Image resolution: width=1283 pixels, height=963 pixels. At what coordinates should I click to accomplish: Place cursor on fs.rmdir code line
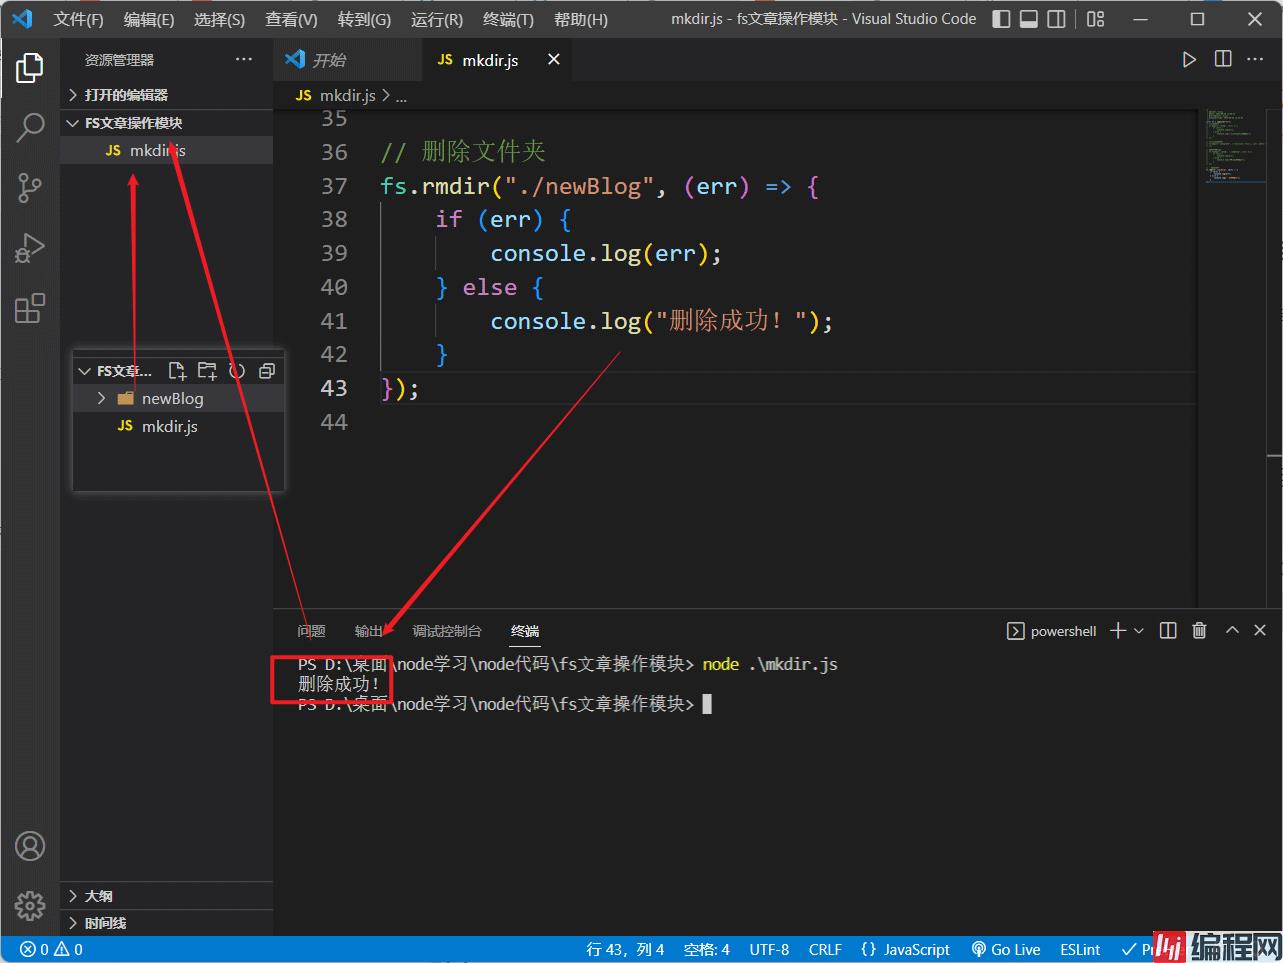tap(600, 186)
